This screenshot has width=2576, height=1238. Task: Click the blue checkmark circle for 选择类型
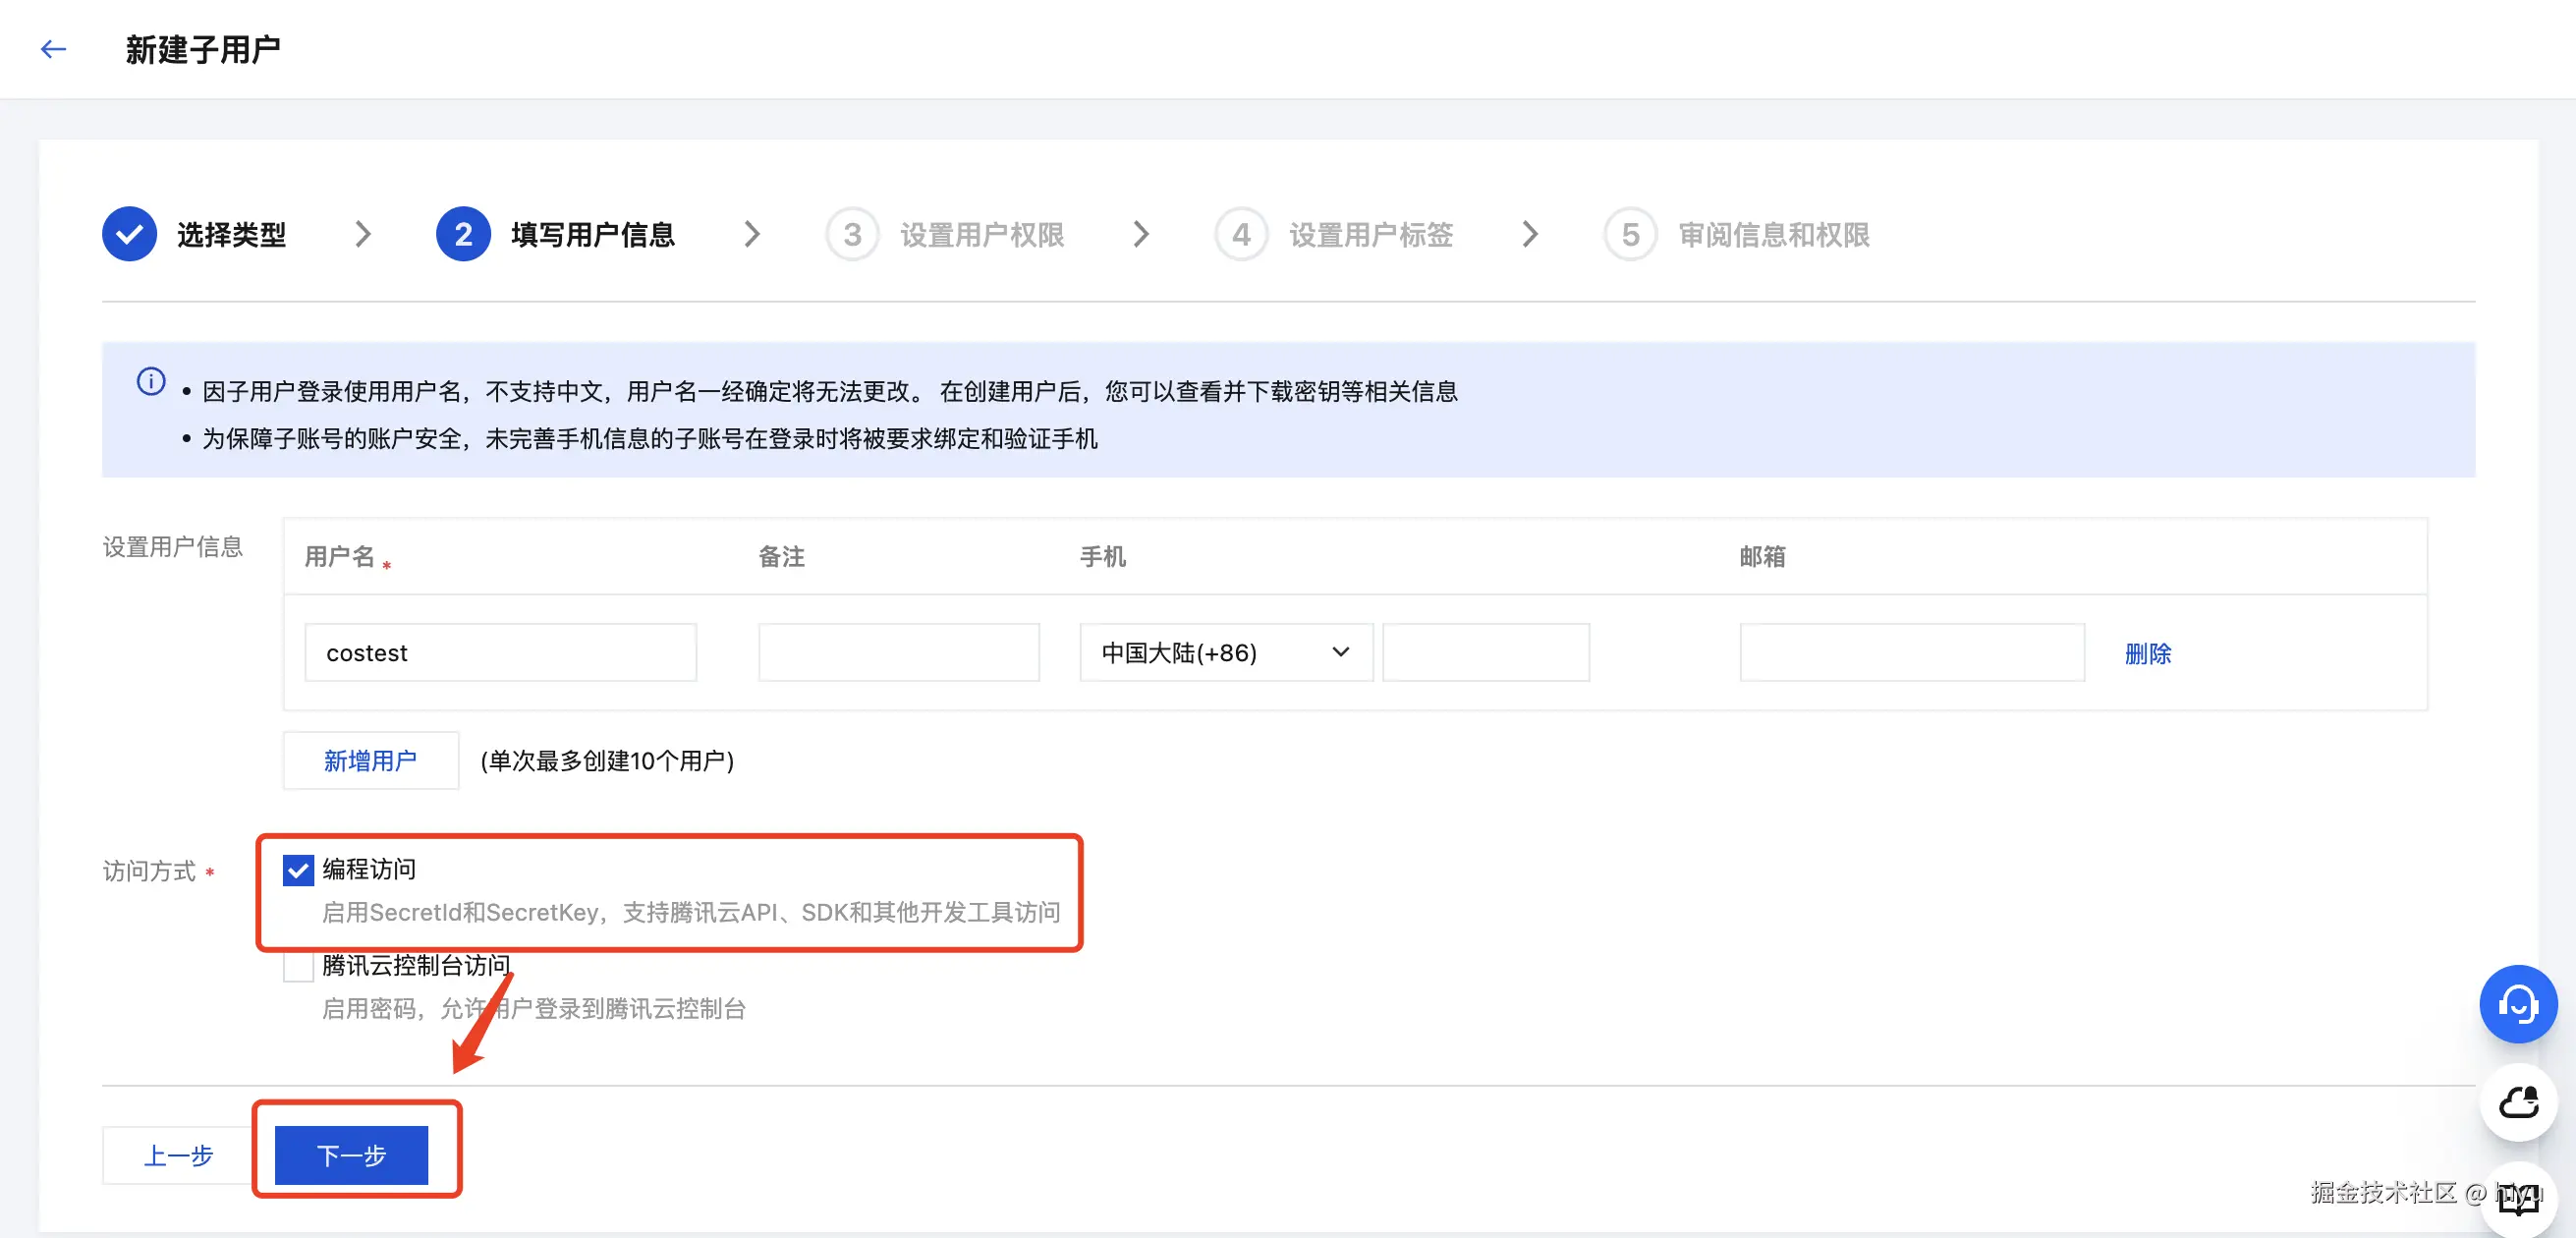pos(129,234)
